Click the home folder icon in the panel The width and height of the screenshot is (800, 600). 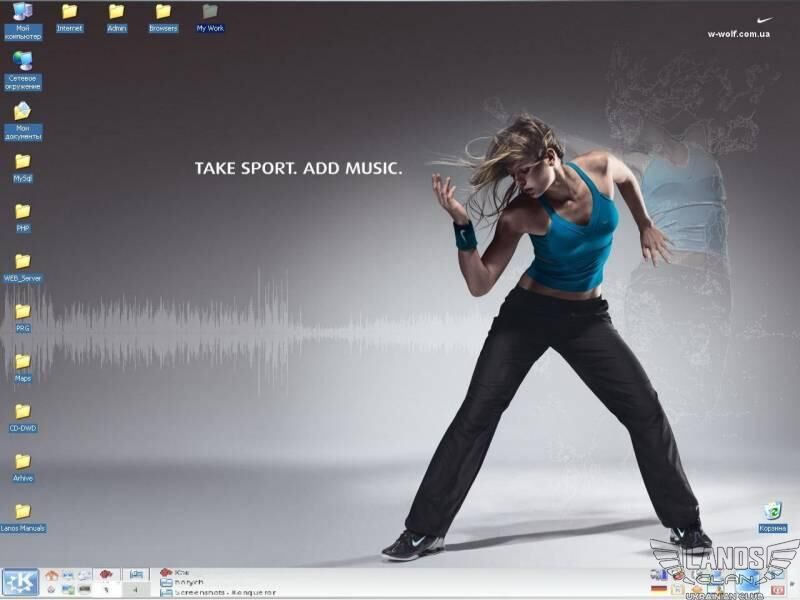pos(52,576)
